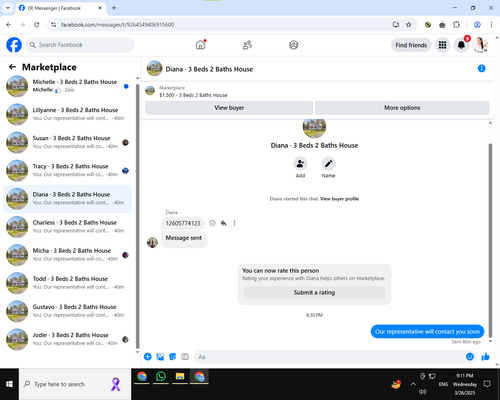Screen dimensions: 500x400
Task: Open more actions plus icon in composer
Action: point(147,357)
